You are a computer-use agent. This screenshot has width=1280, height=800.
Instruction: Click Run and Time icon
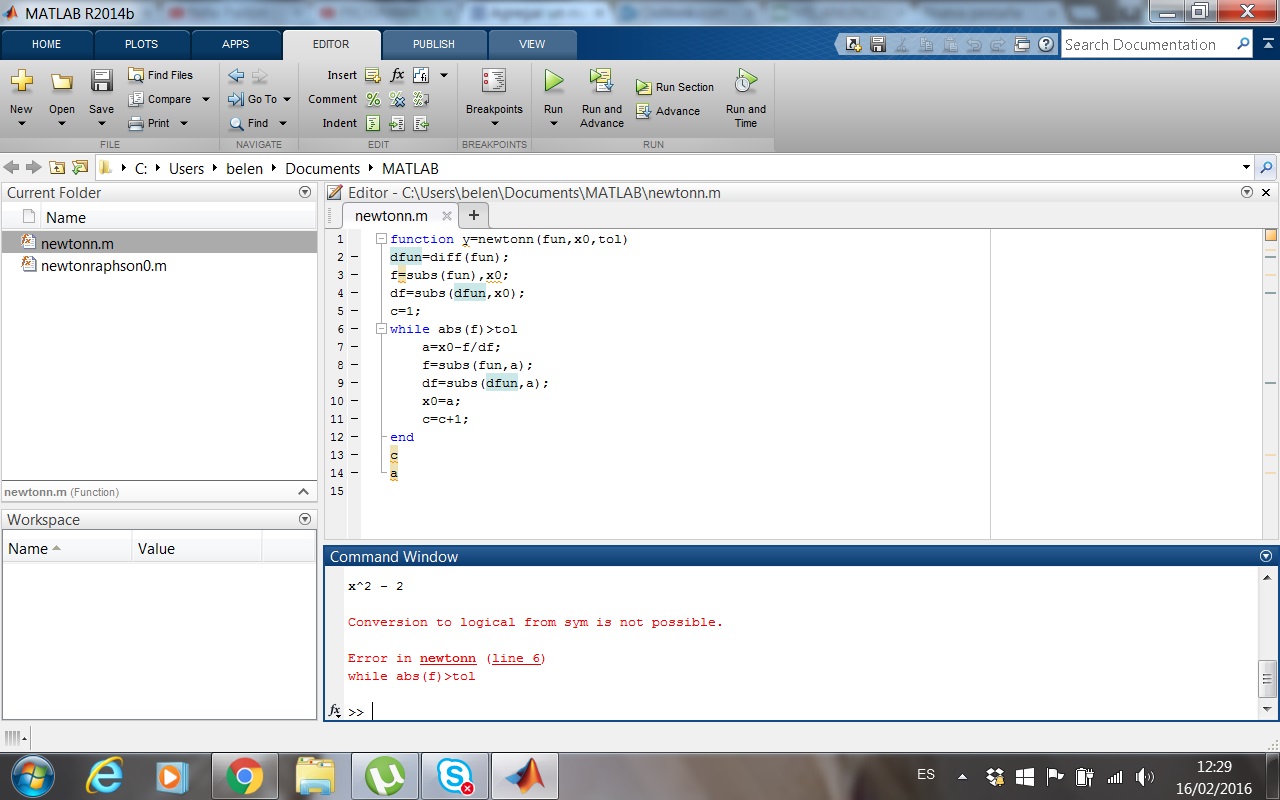point(745,81)
